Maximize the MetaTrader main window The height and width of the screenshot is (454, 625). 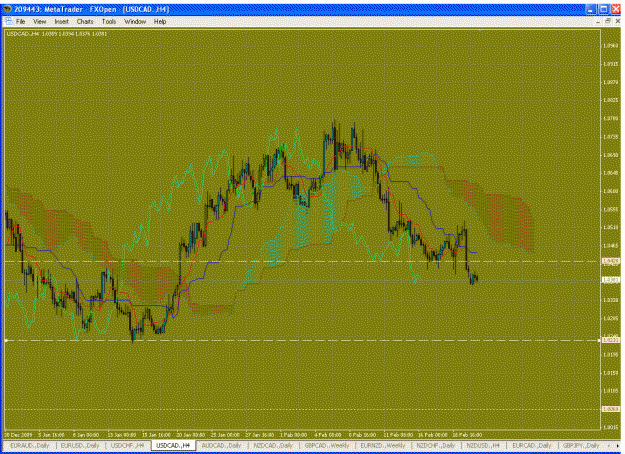pos(604,9)
